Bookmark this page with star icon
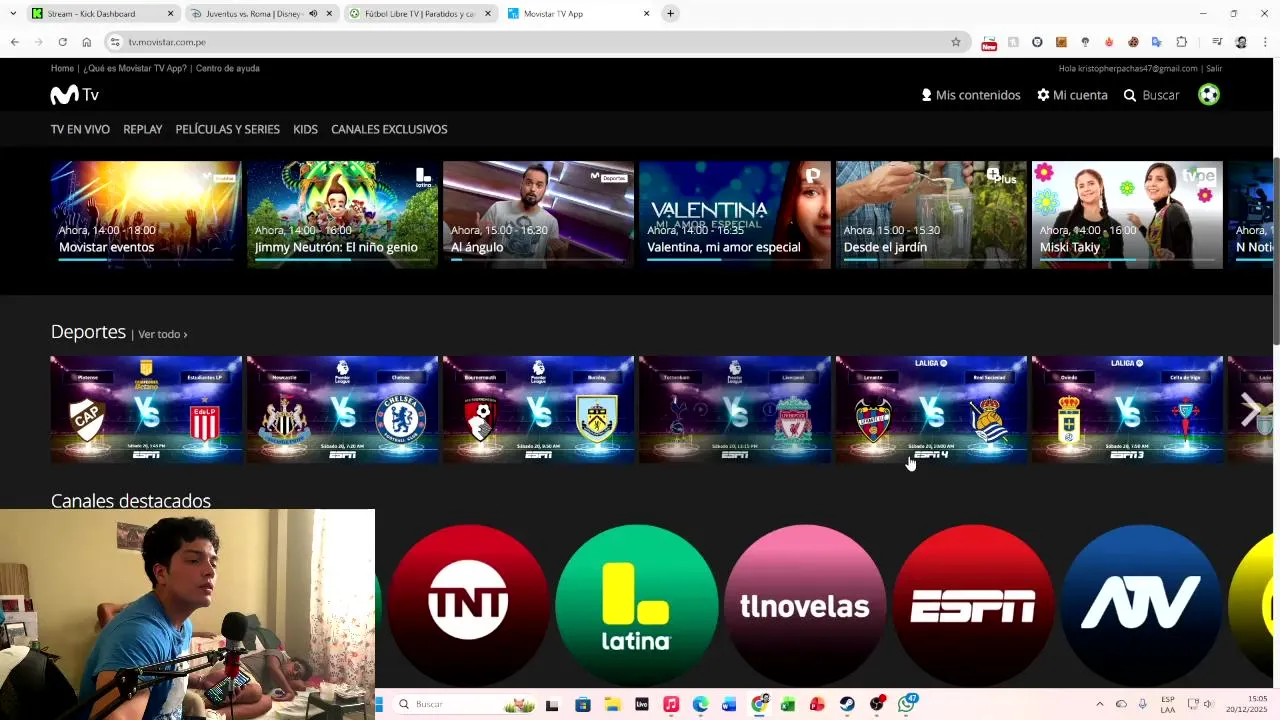The image size is (1280, 720). (956, 42)
